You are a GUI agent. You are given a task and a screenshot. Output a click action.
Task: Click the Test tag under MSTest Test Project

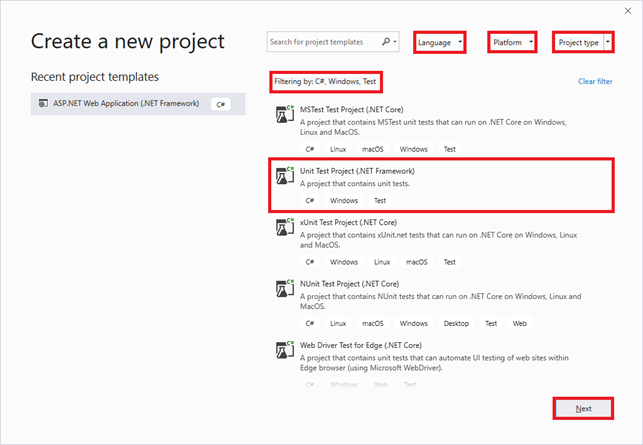coord(449,149)
